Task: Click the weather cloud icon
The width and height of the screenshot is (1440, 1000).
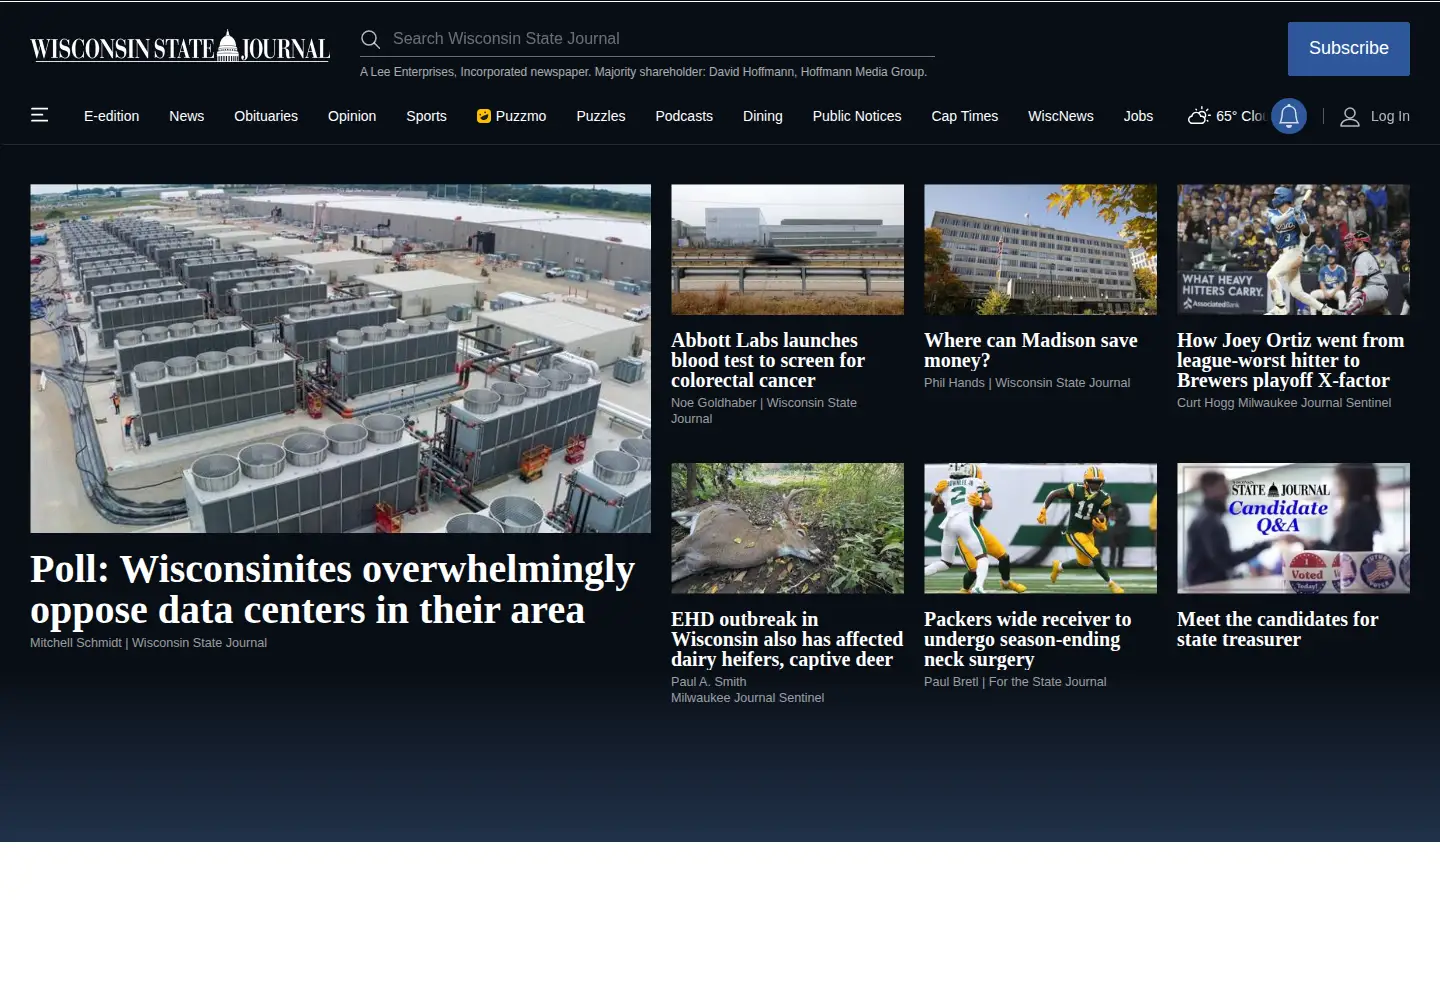Action: [1199, 116]
